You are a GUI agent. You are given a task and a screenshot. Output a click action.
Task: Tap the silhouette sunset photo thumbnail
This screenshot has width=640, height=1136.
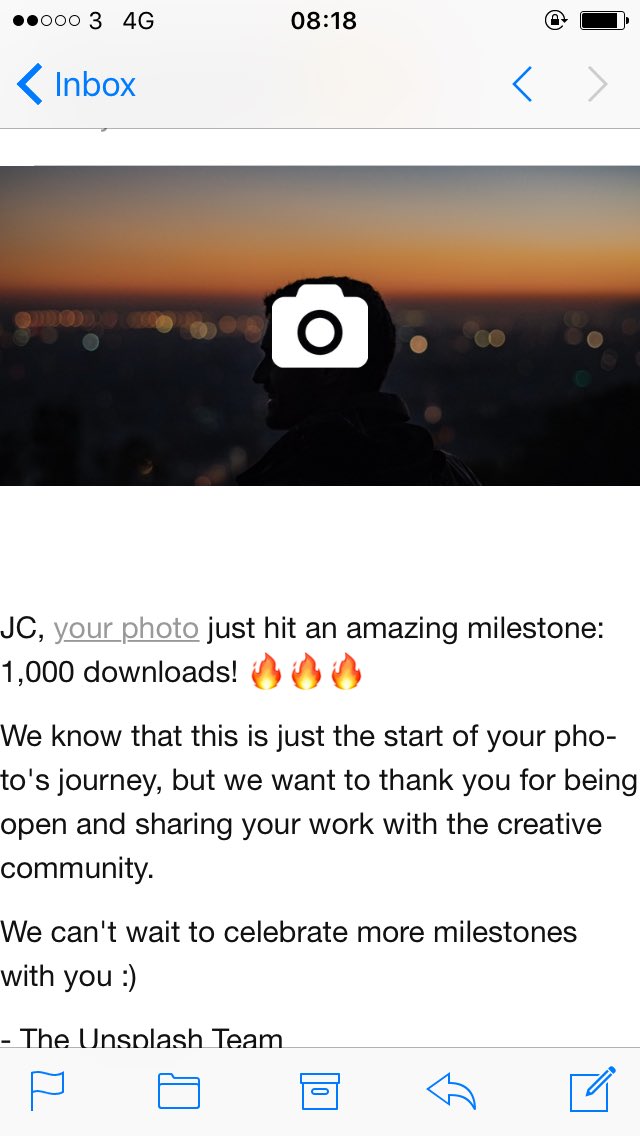point(320,325)
